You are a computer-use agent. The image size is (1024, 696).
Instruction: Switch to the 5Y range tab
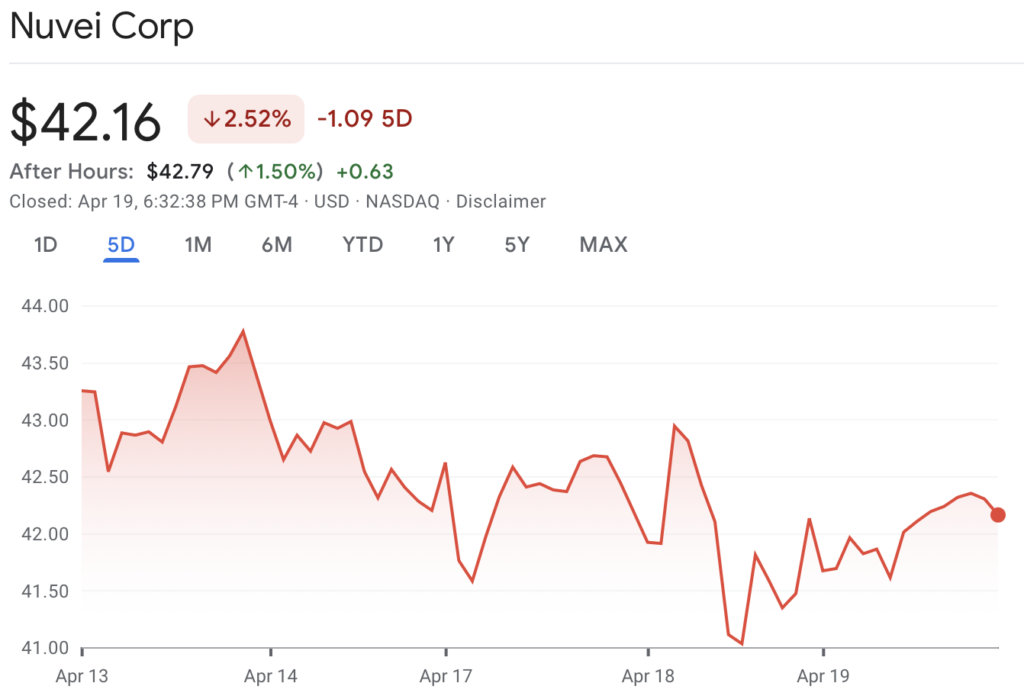coord(516,245)
